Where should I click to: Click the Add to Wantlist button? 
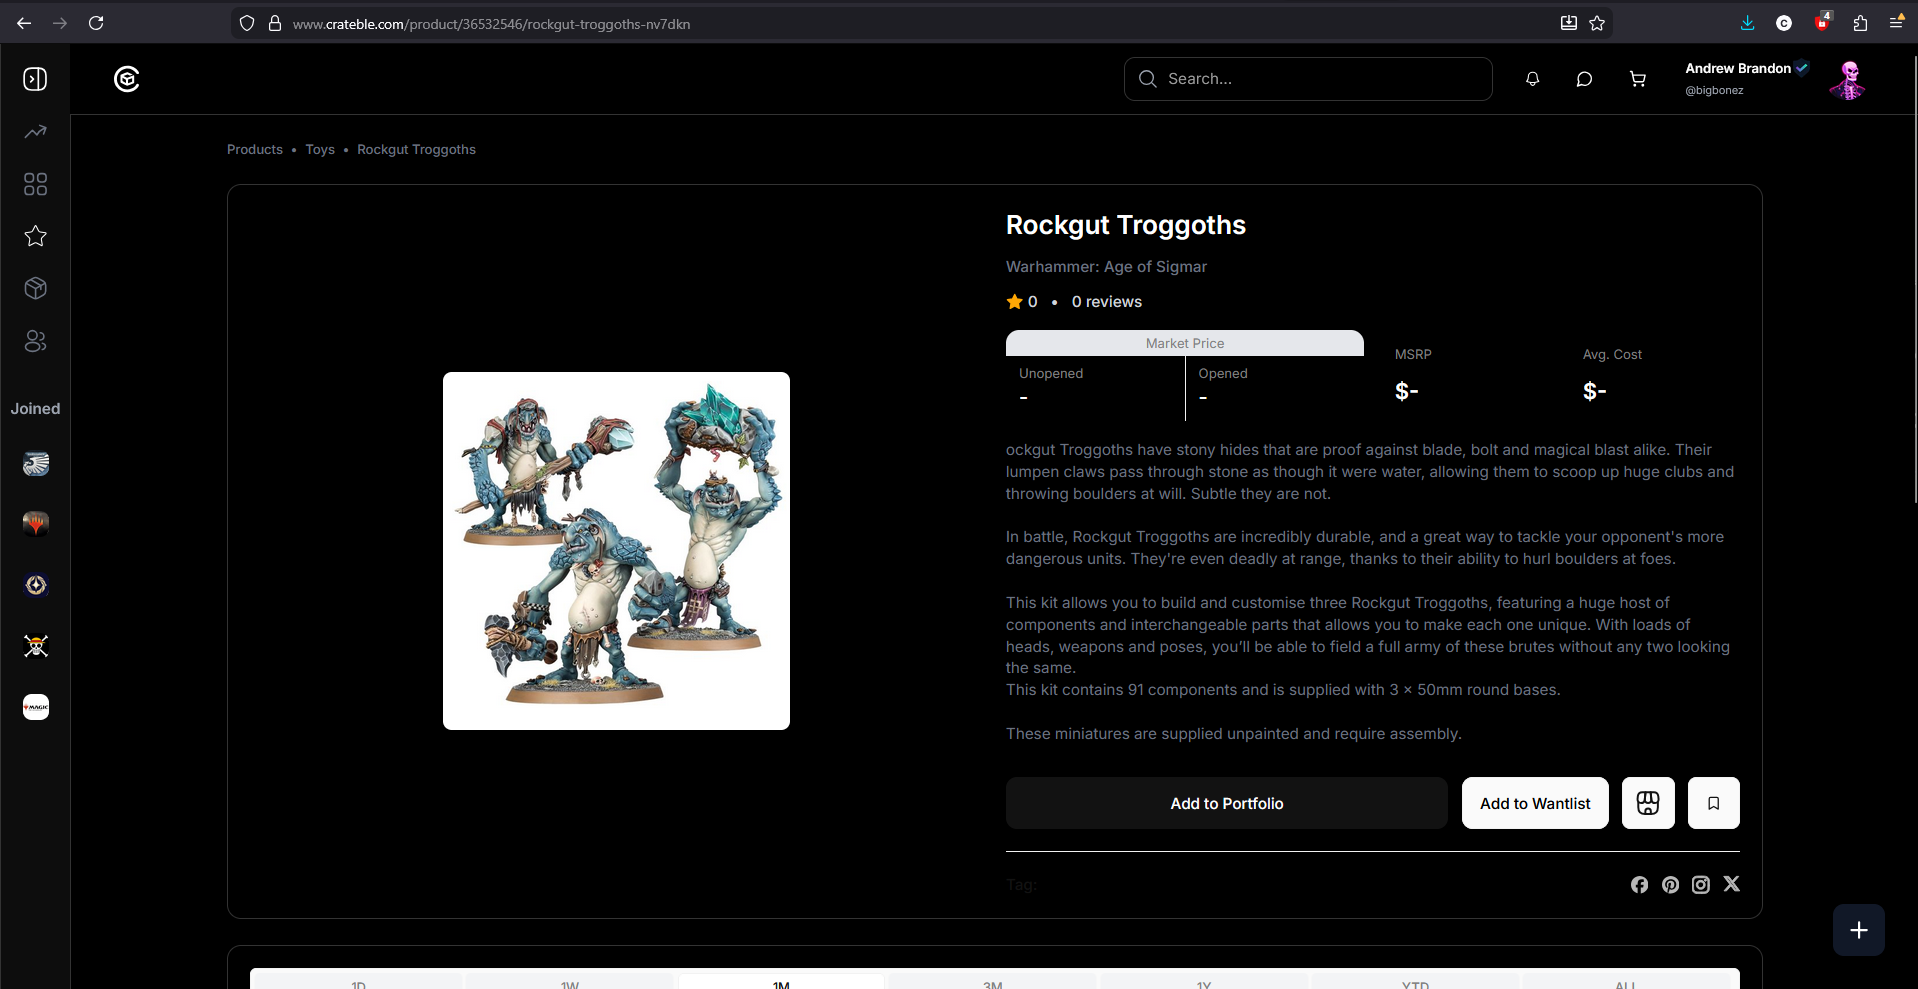coord(1535,803)
